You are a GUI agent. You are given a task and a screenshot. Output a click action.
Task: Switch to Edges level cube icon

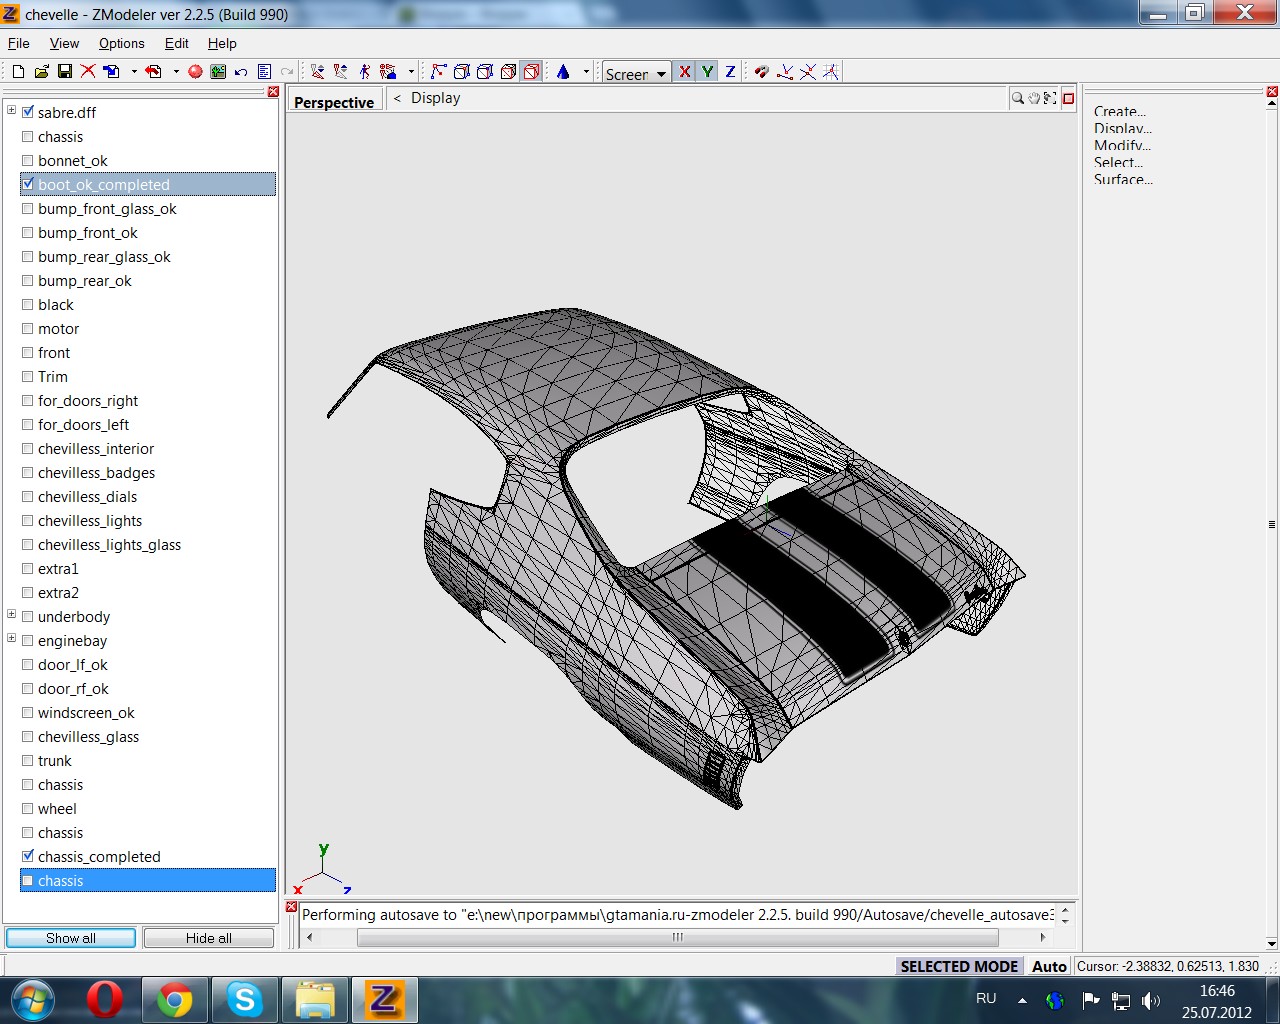pyautogui.click(x=462, y=71)
